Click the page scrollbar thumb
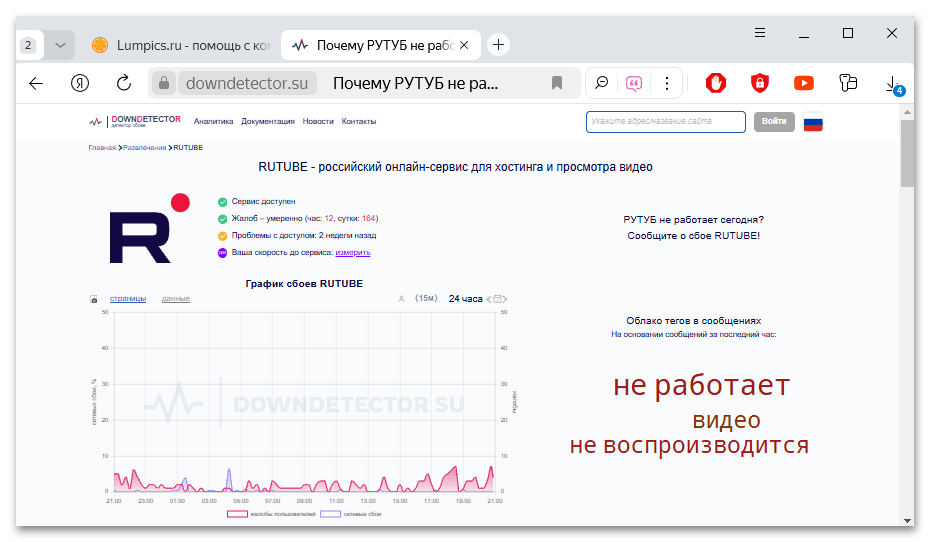This screenshot has height=542, width=930. [x=907, y=153]
